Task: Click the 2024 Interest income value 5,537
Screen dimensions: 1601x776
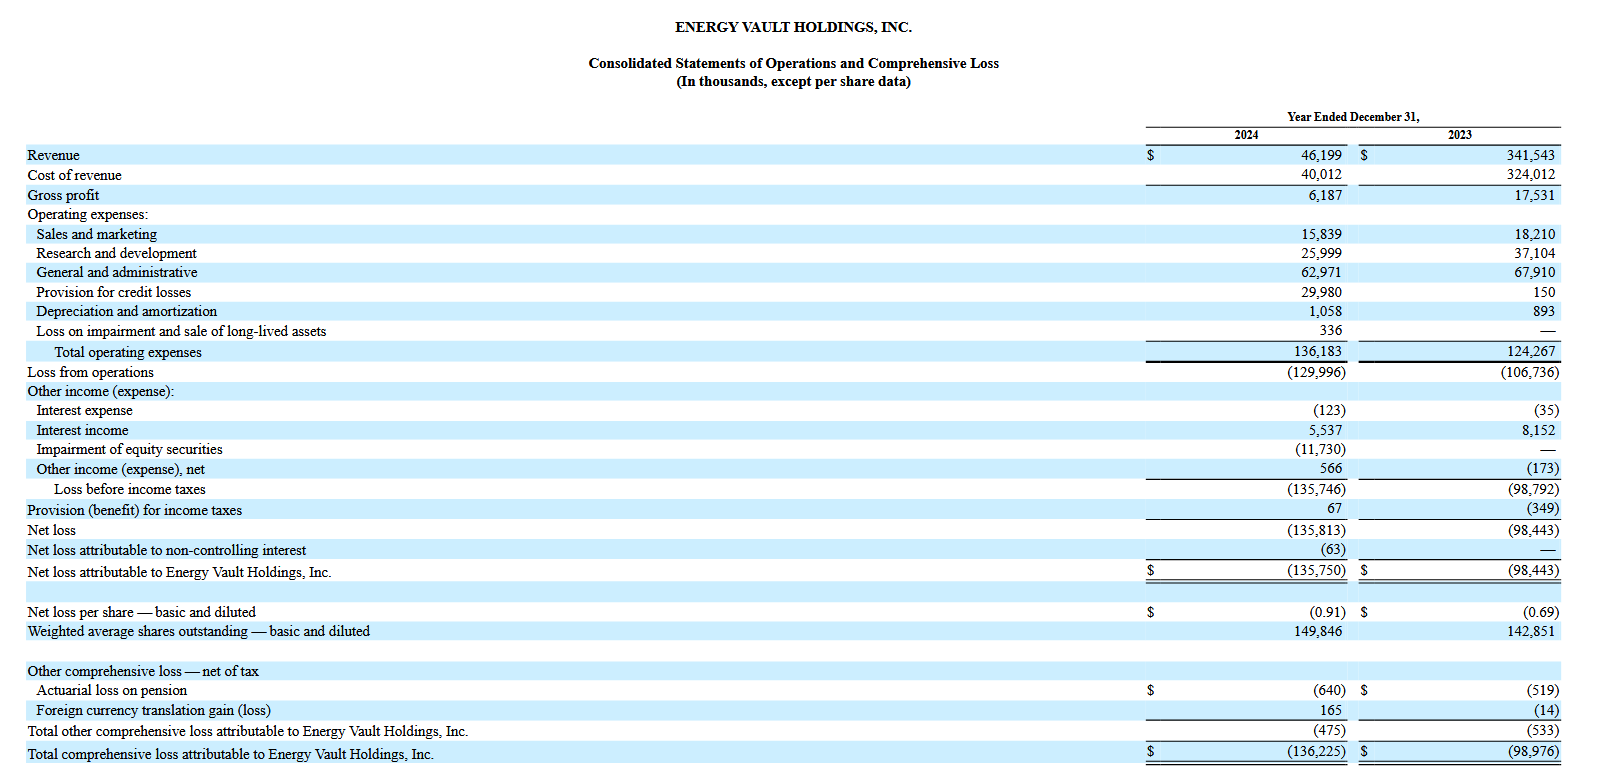Action: tap(1325, 430)
